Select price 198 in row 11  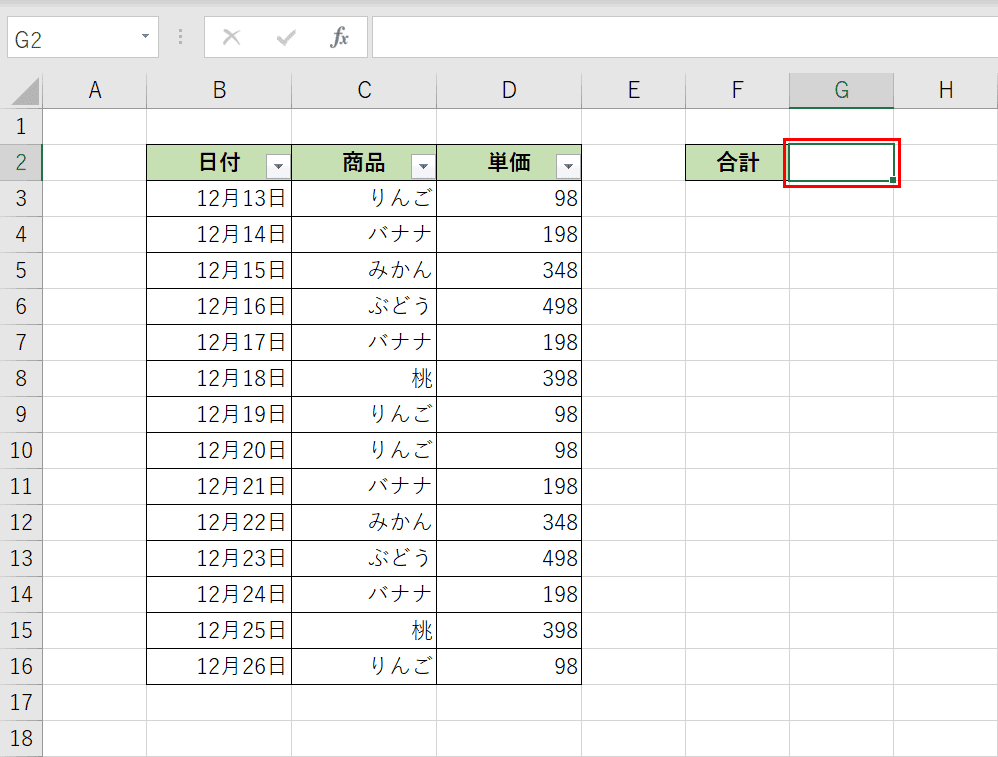pyautogui.click(x=509, y=487)
